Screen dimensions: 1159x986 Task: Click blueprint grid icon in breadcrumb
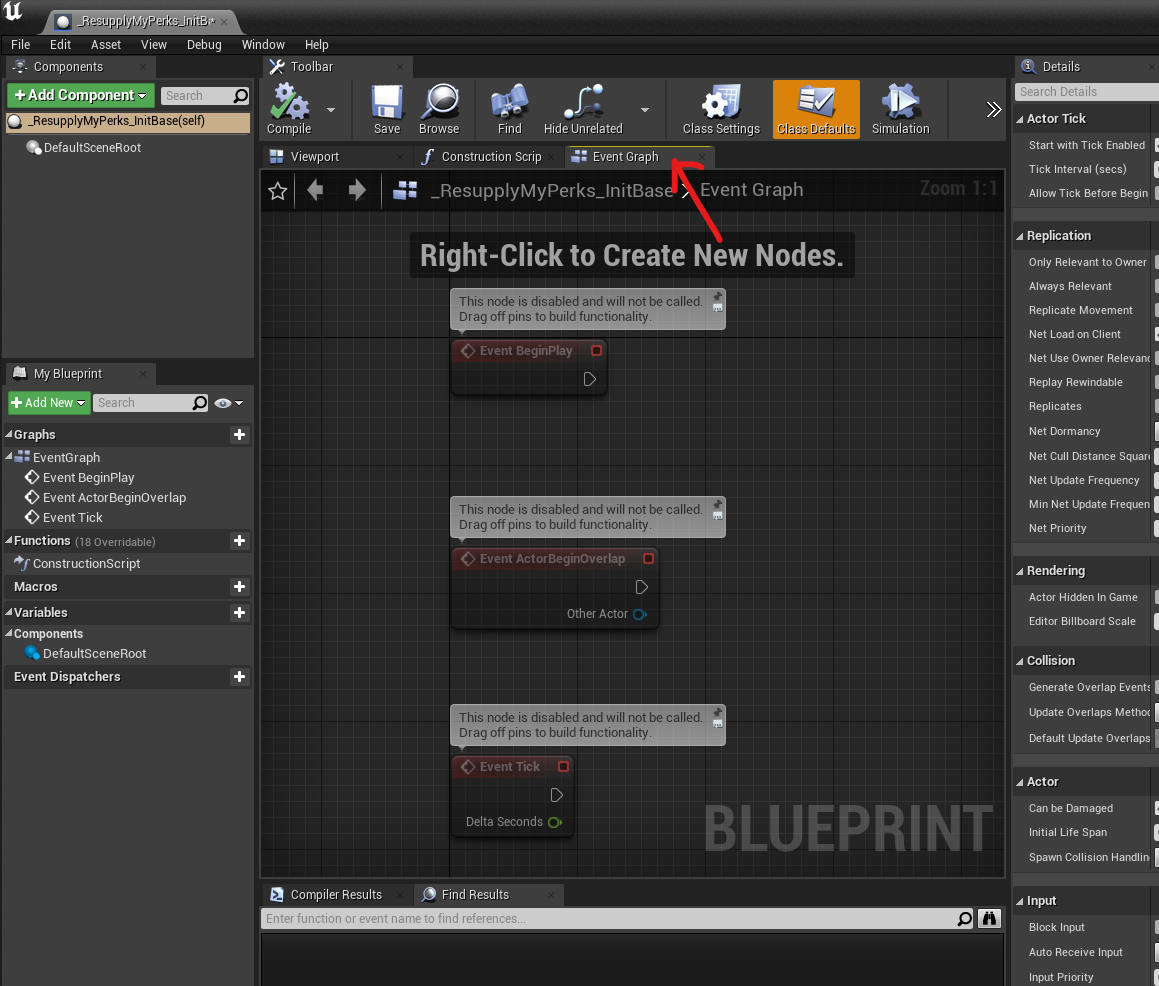405,191
